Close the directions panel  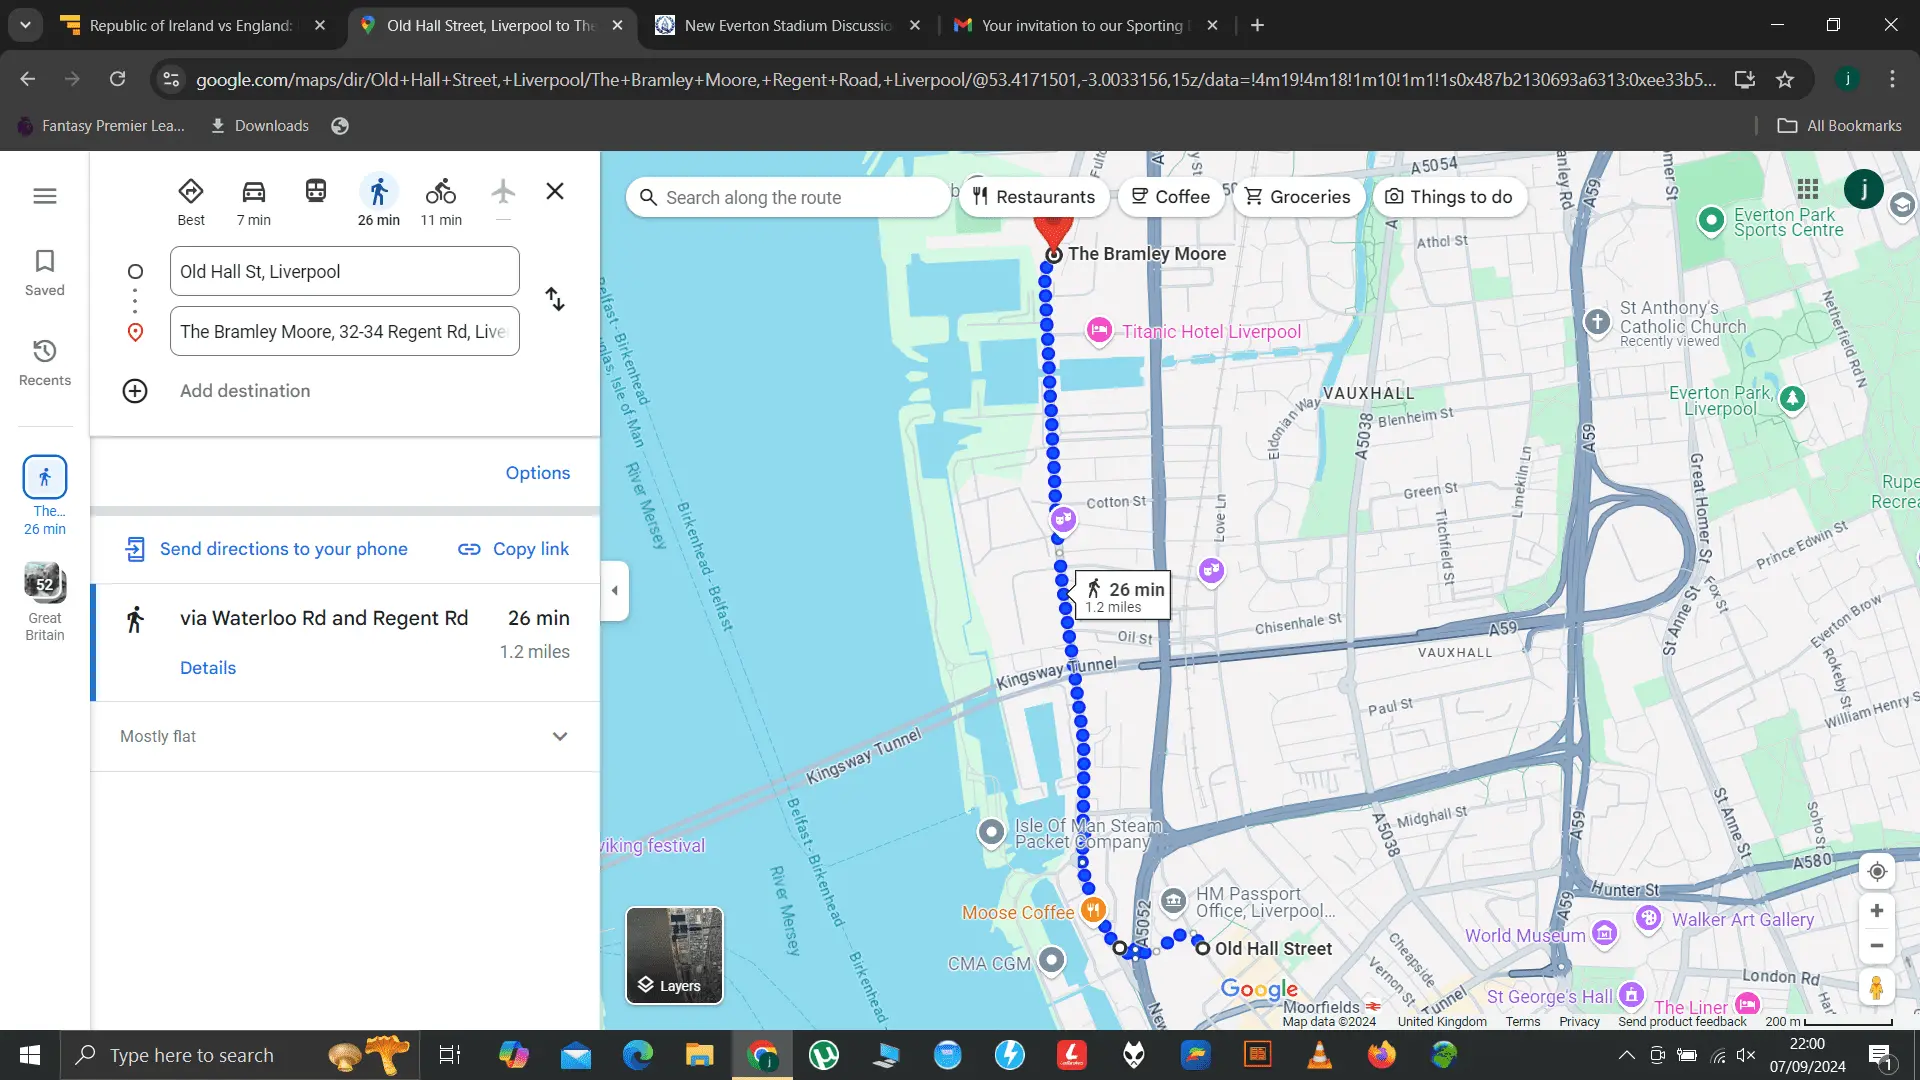(555, 191)
